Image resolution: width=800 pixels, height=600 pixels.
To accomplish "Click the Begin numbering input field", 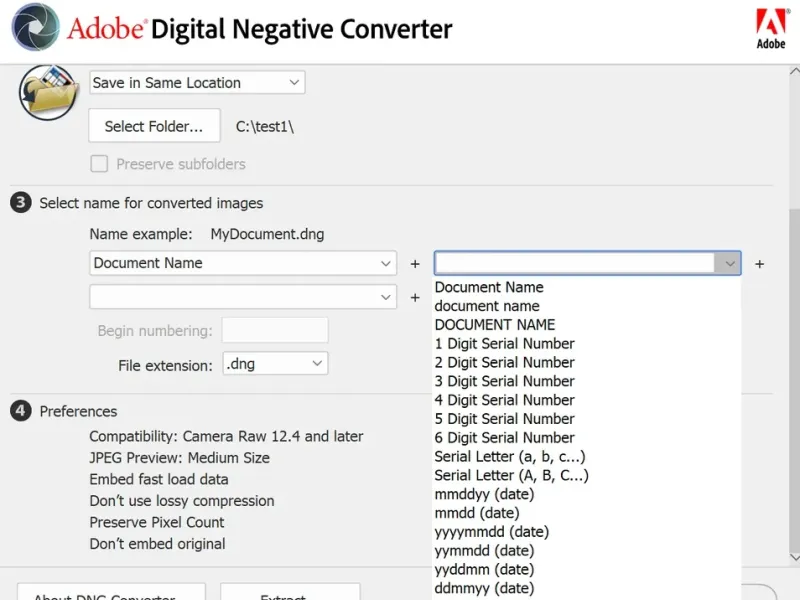I will pyautogui.click(x=274, y=331).
